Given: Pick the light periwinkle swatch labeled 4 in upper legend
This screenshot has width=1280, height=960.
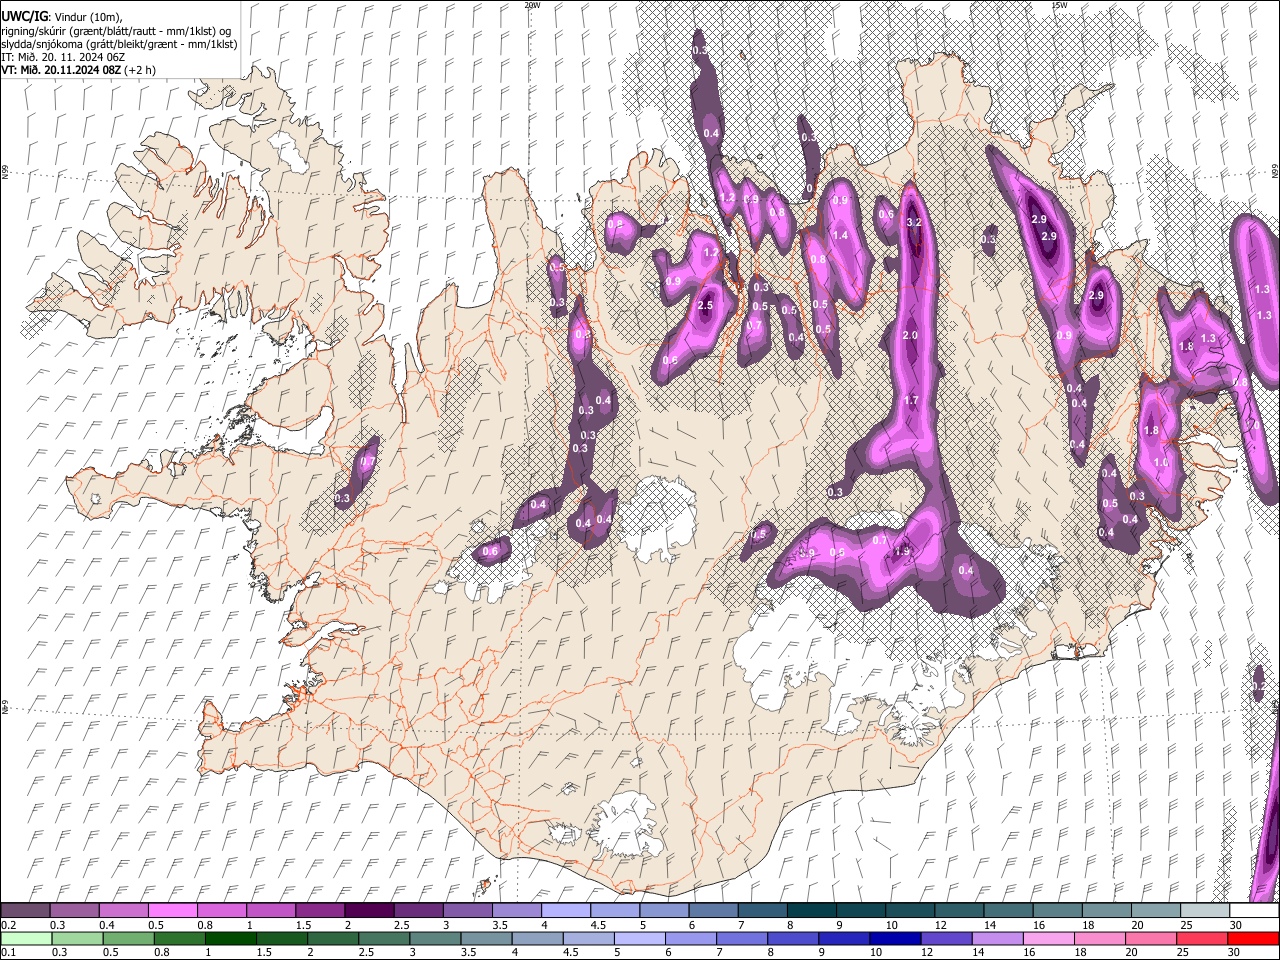Looking at the screenshot, I should pyautogui.click(x=565, y=911).
